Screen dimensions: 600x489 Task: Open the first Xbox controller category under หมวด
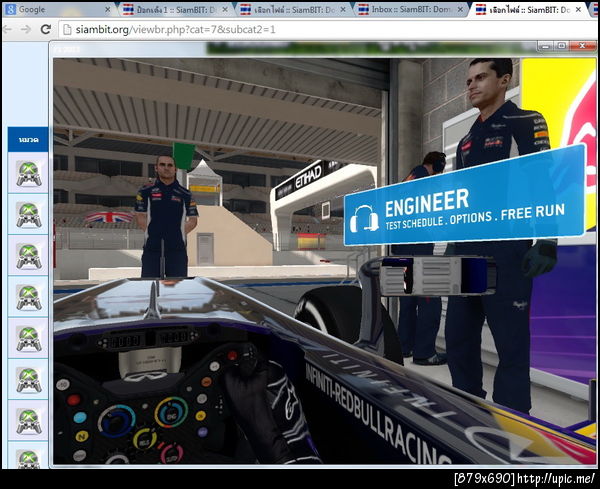[x=28, y=173]
